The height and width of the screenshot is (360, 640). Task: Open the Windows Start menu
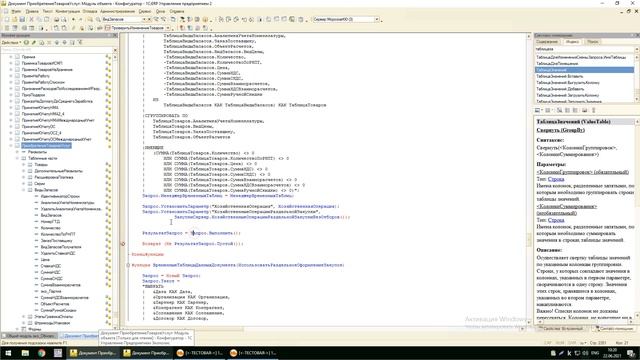click(8, 353)
